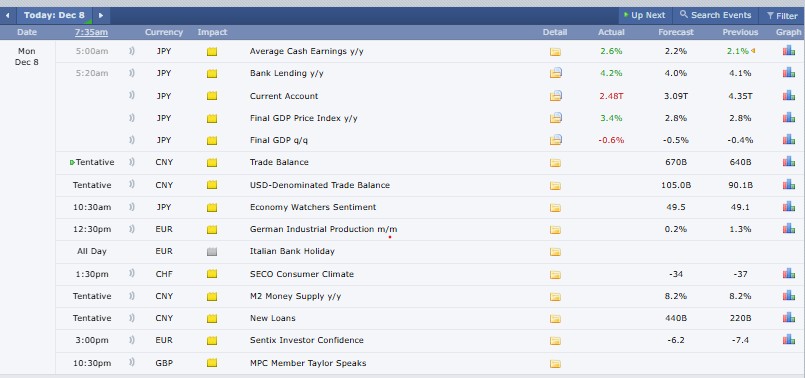Open detail folder for SECO Consumer Climate
This screenshot has height=378, width=805.
click(x=555, y=274)
